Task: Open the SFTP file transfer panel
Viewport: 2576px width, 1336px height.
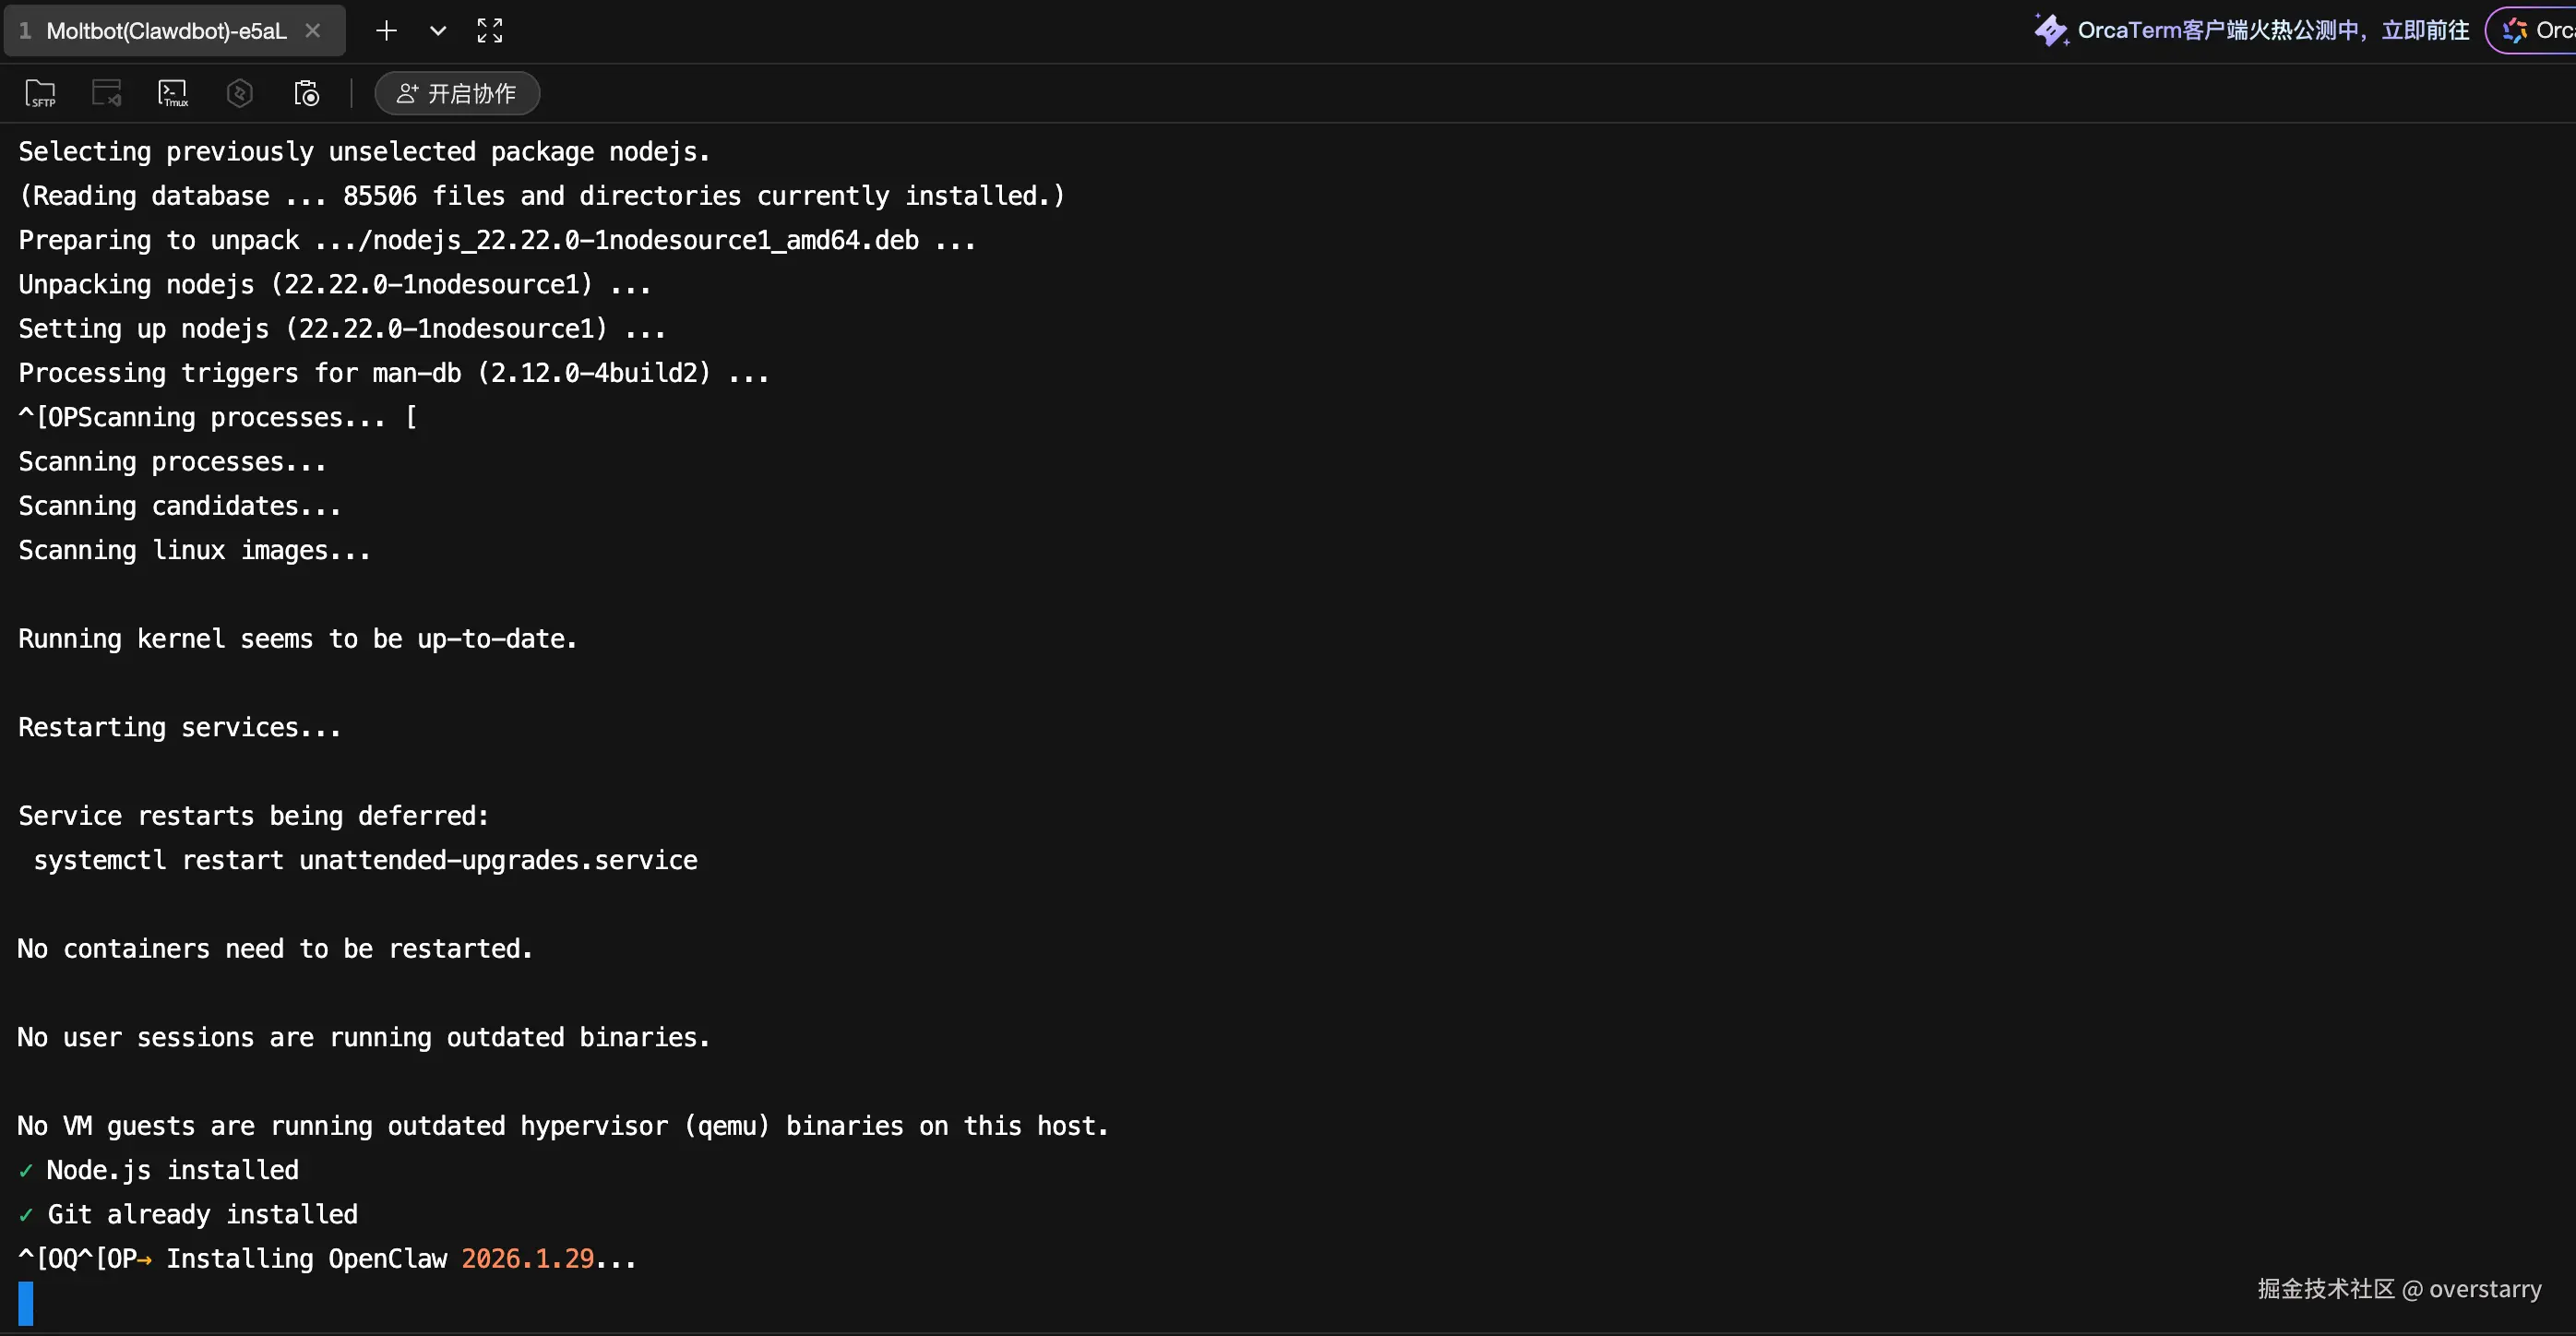Action: pyautogui.click(x=40, y=93)
